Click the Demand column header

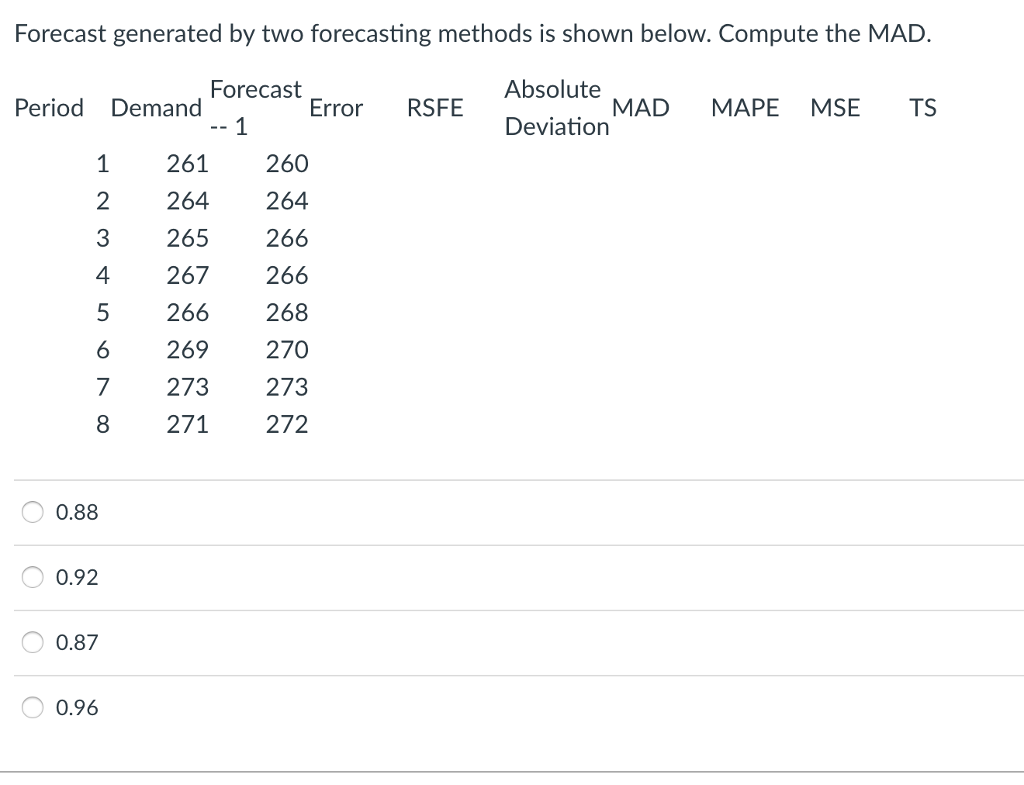(x=156, y=108)
